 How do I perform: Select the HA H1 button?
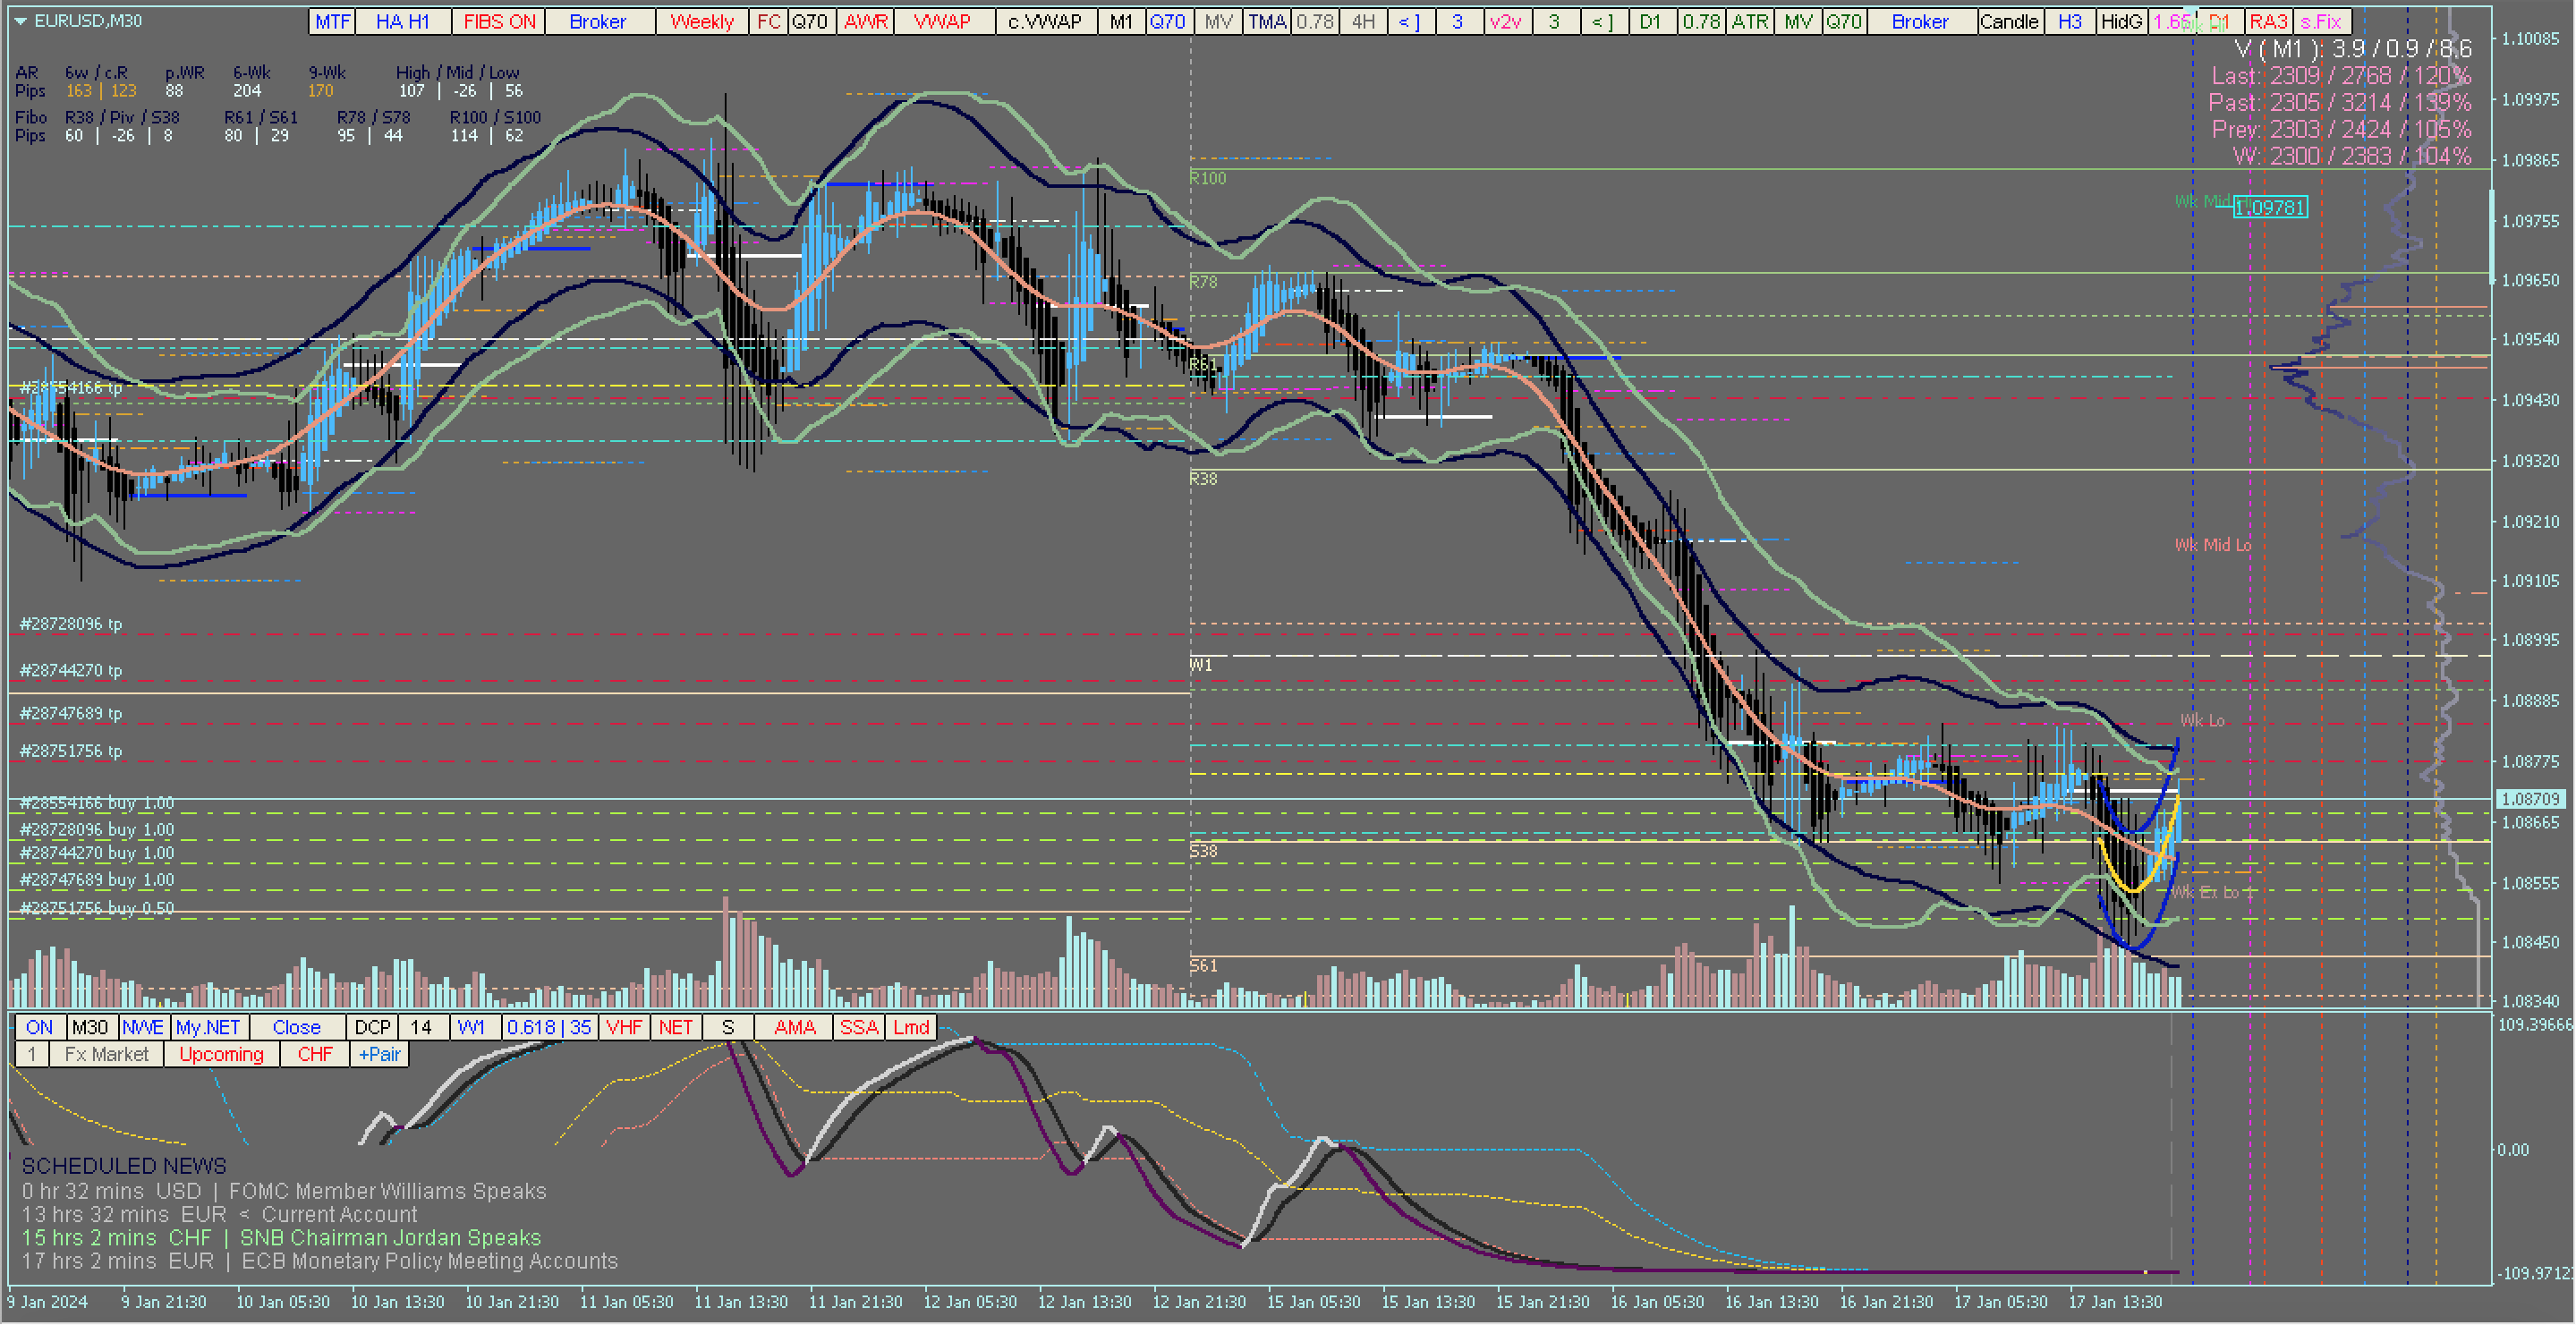click(403, 22)
